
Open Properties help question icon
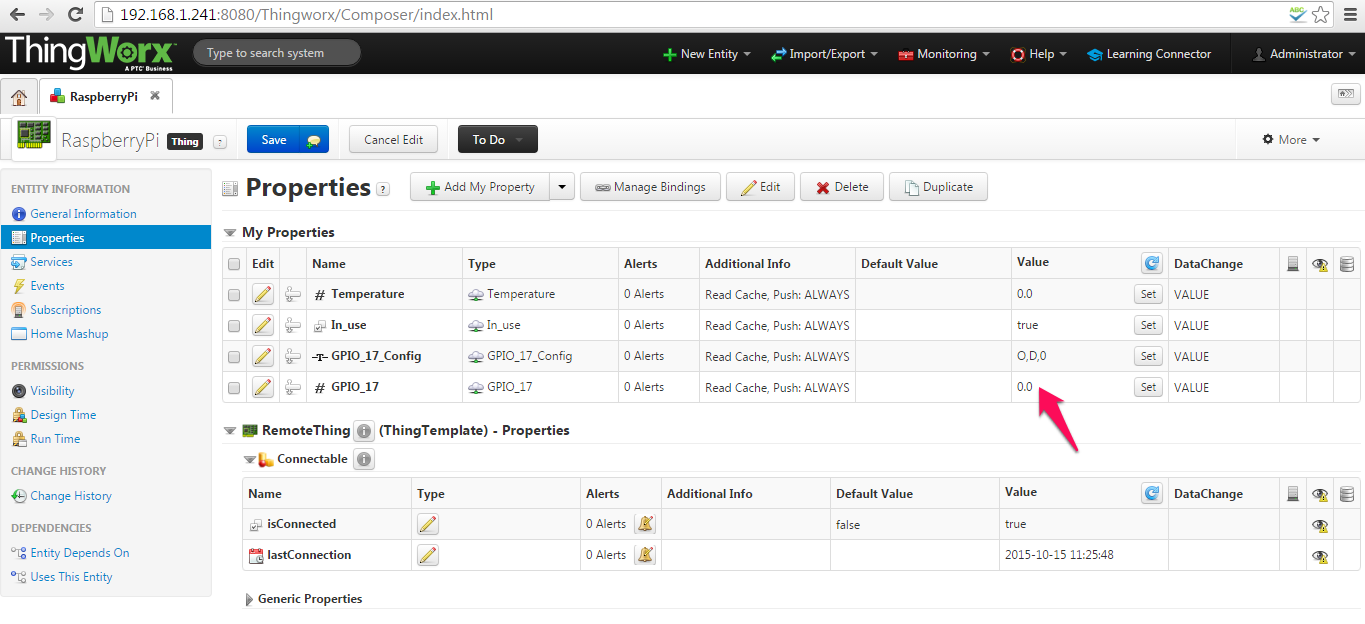383,189
